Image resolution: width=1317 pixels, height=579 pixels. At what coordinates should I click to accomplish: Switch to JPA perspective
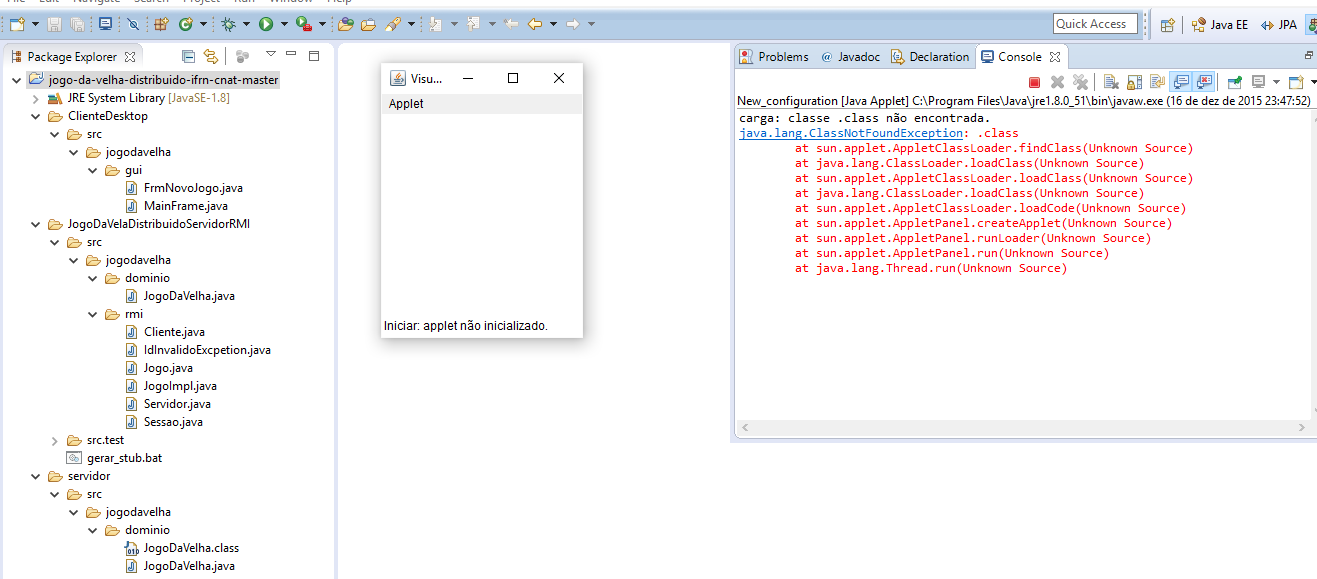pyautogui.click(x=1279, y=25)
